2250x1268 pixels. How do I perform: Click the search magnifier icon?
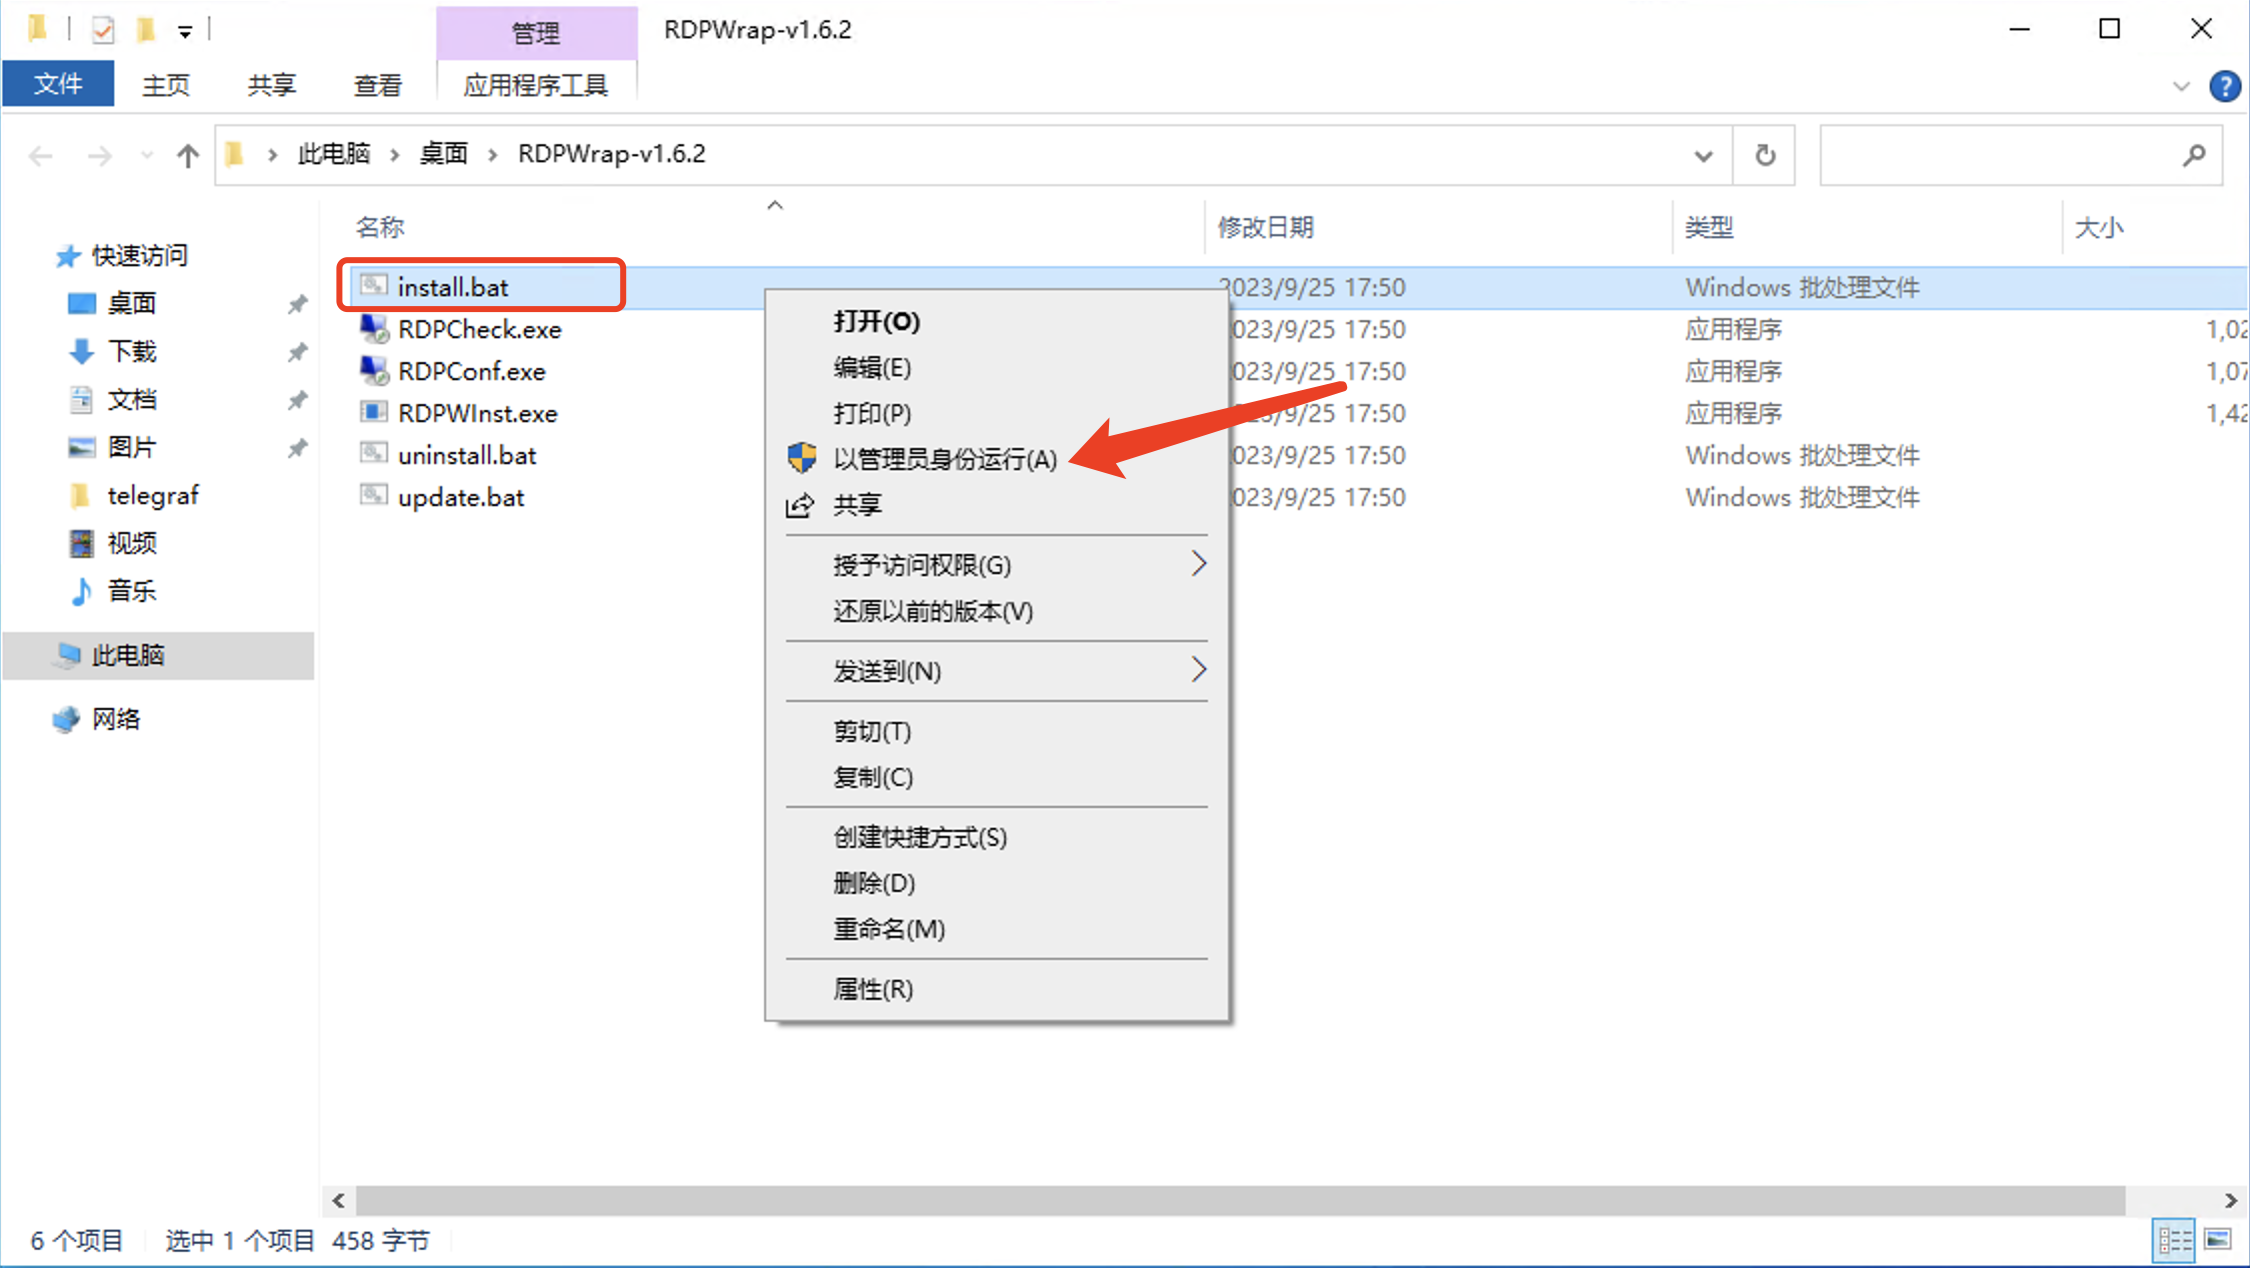[x=2194, y=155]
